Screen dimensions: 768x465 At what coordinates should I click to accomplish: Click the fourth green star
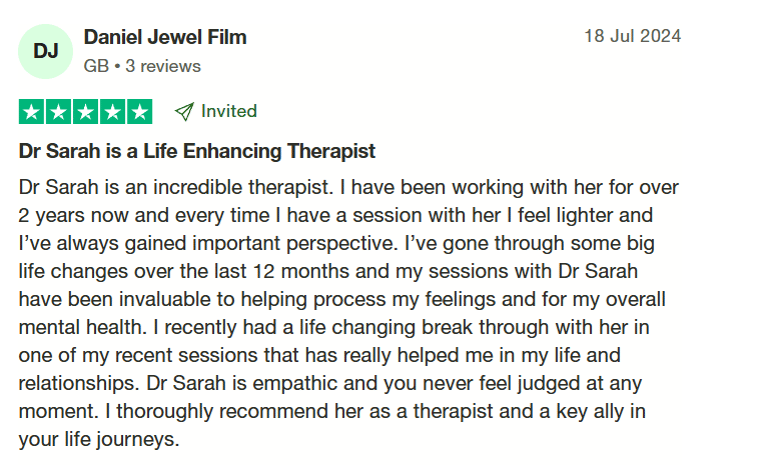pyautogui.click(x=113, y=112)
